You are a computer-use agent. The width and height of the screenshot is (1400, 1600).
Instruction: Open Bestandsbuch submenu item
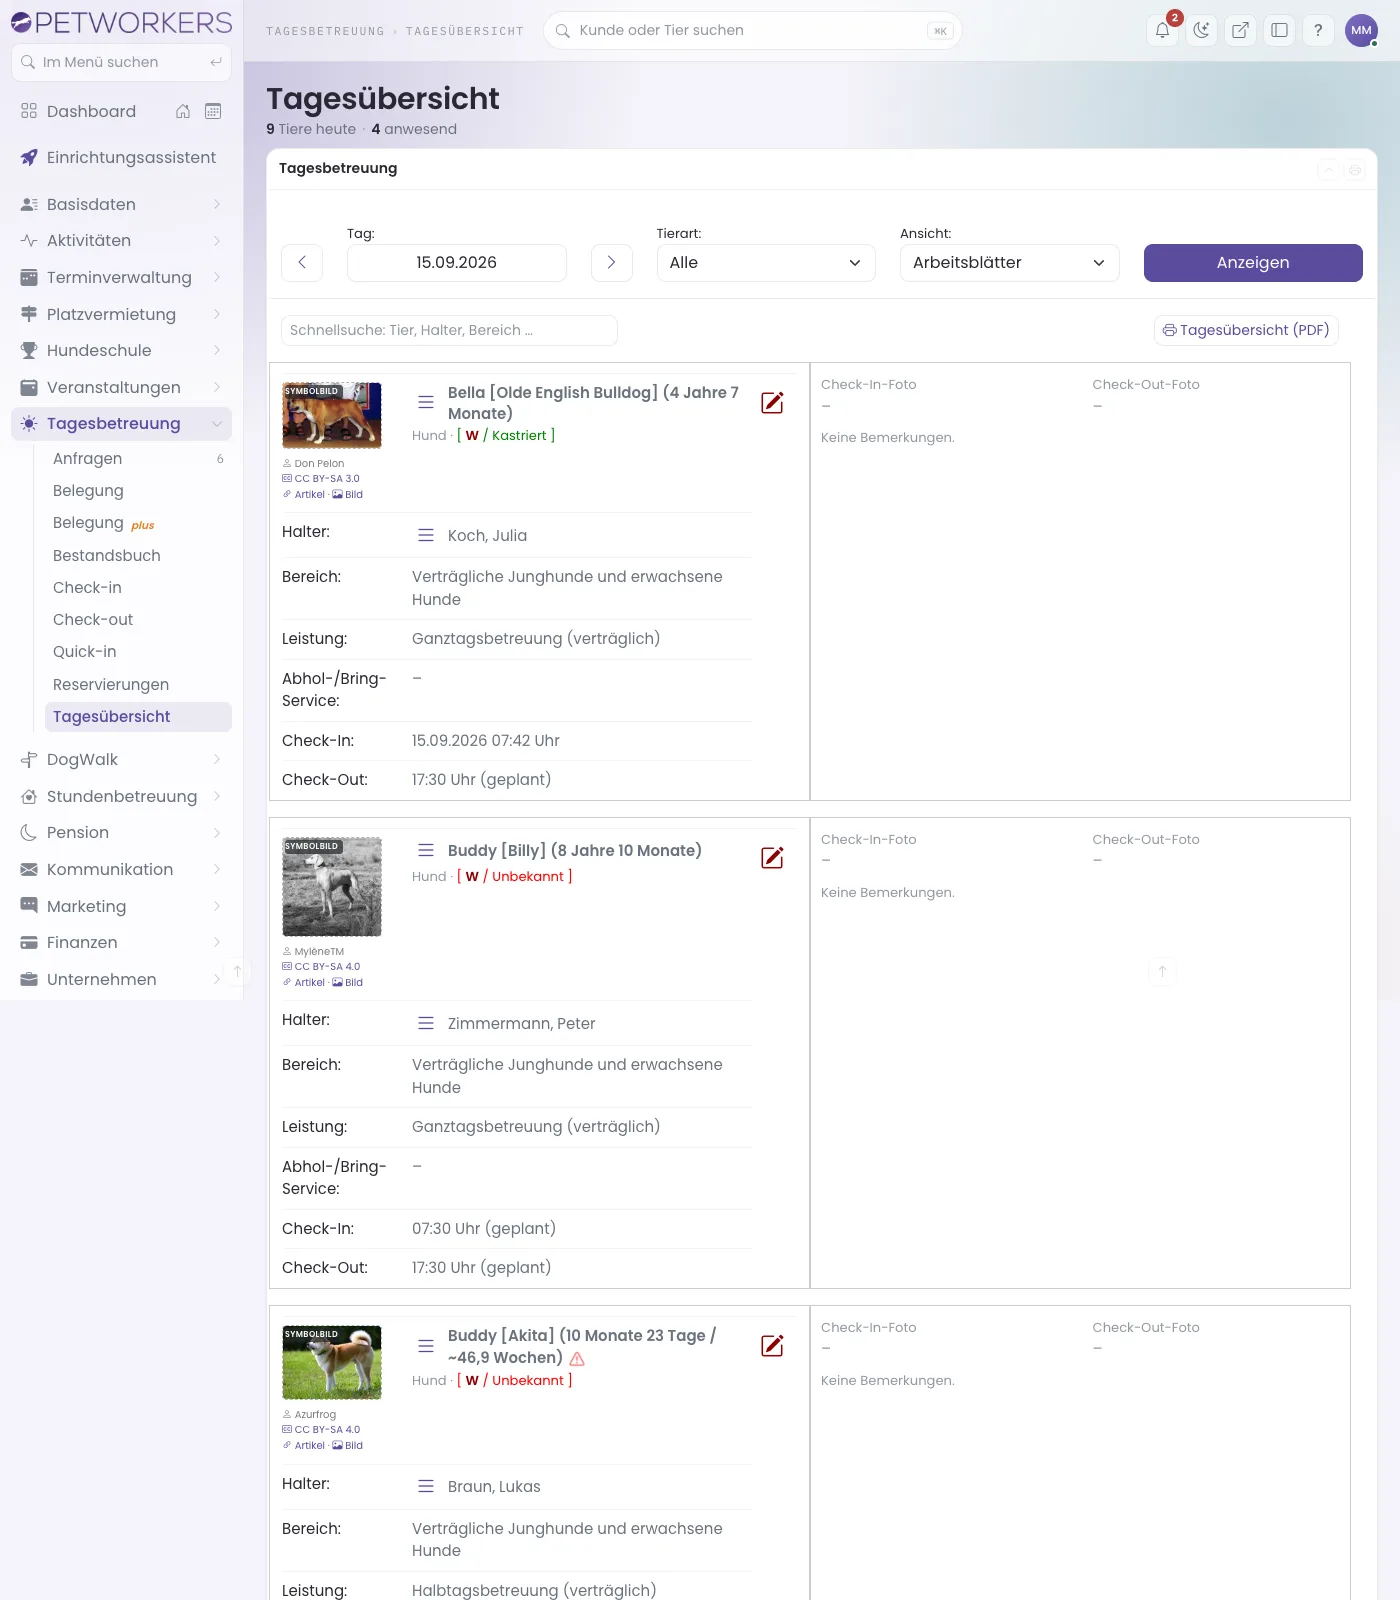[x=138, y=555]
